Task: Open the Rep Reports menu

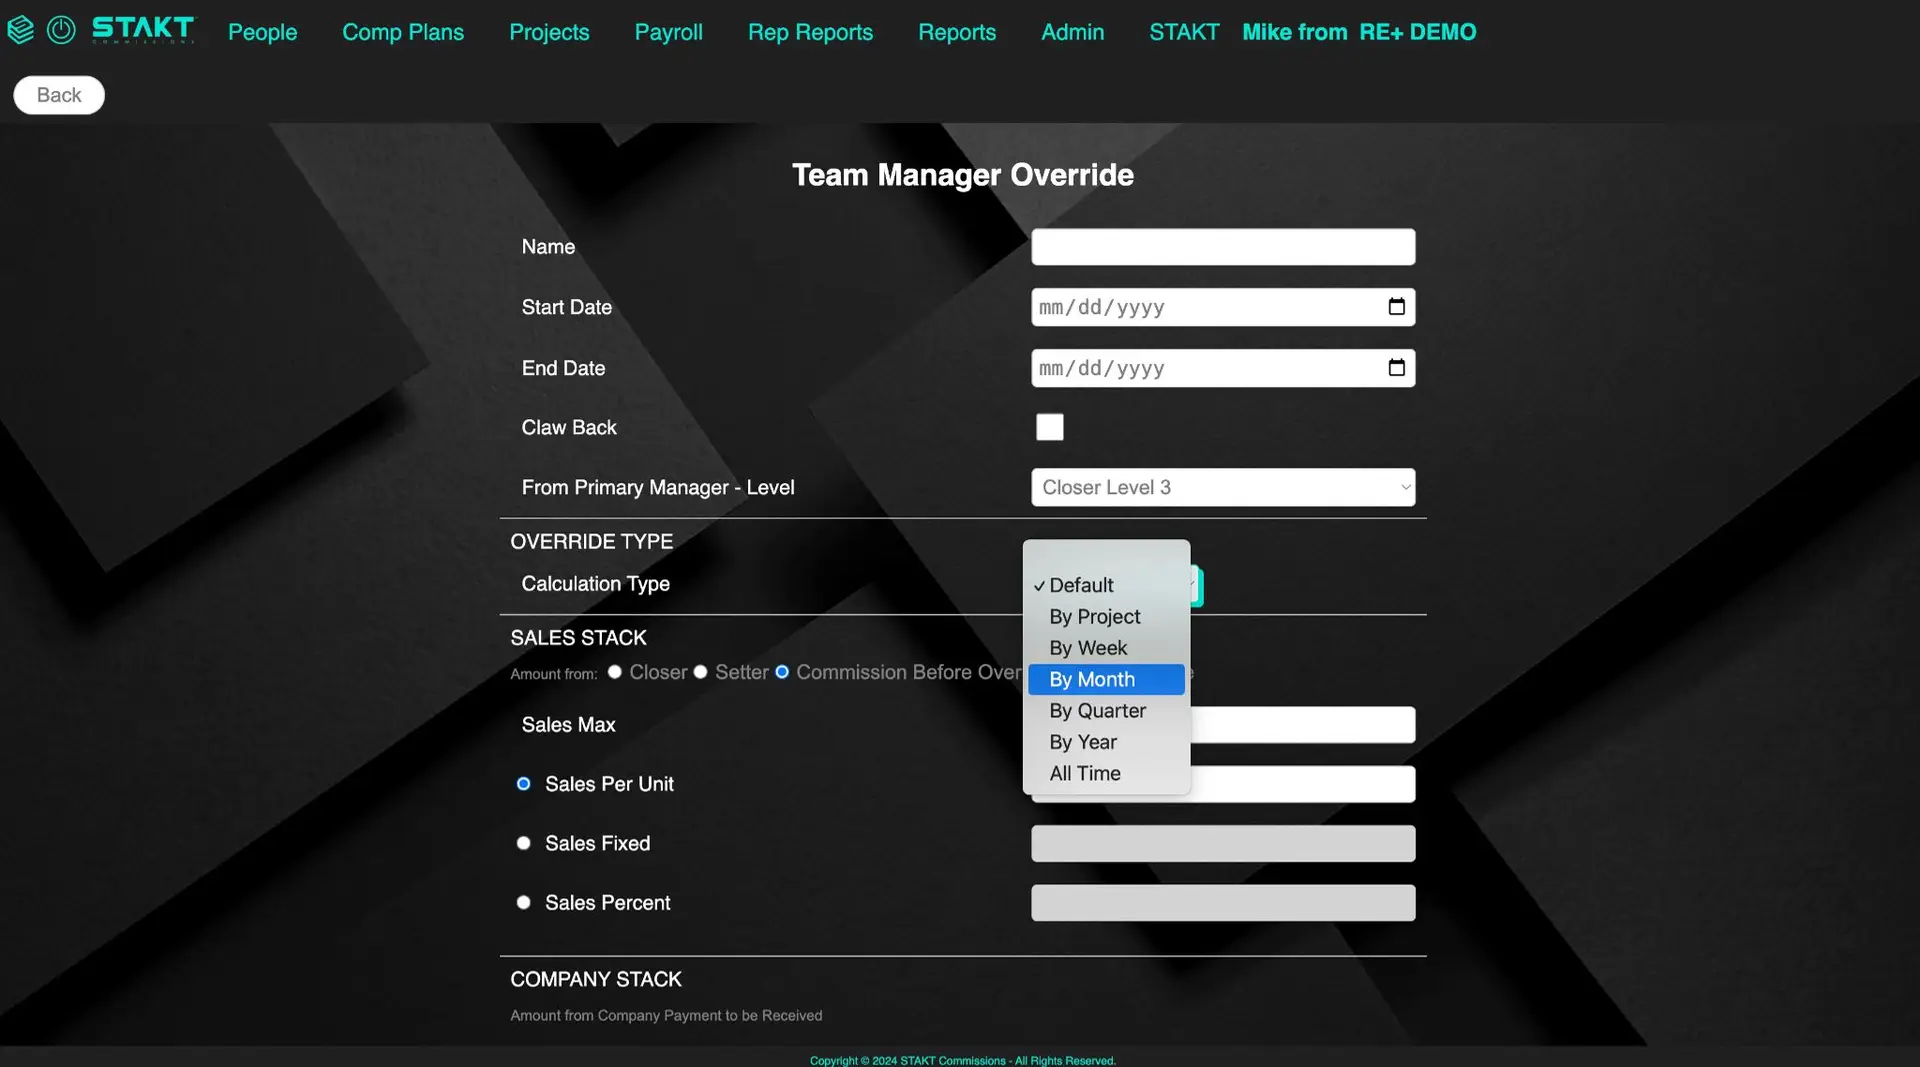Action: 810,32
